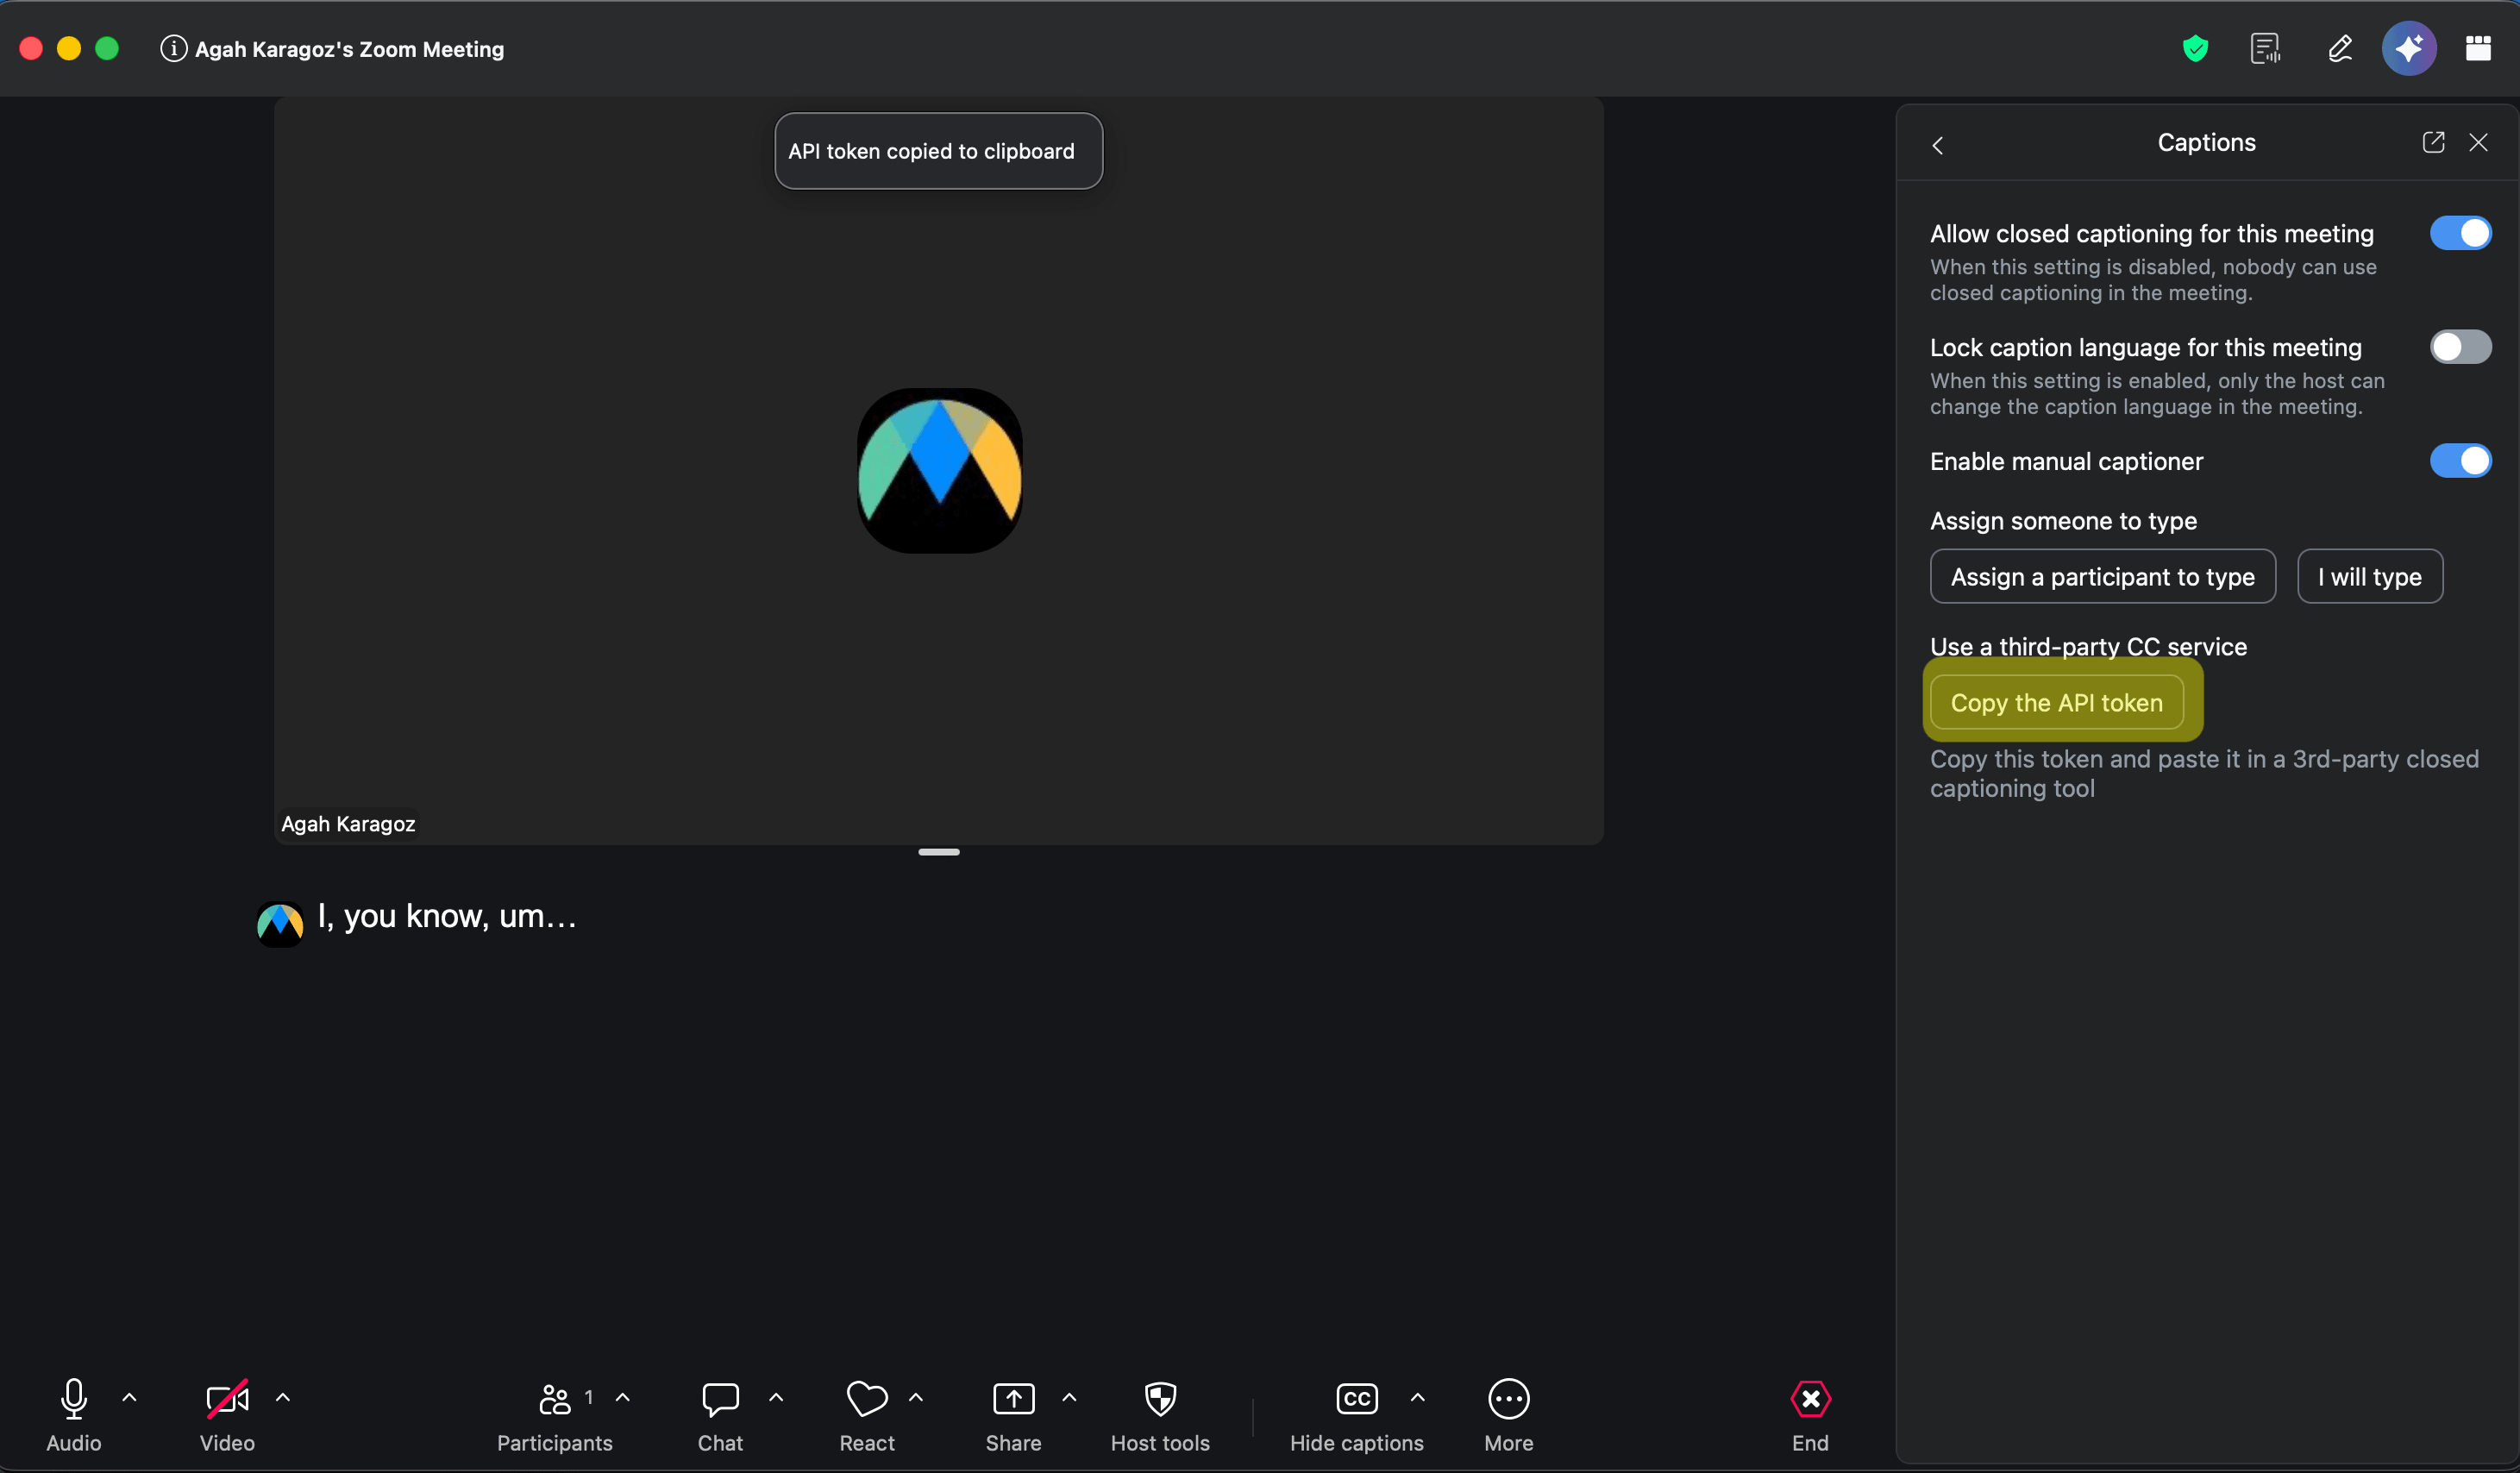Open the AI Companion sparkle icon
Viewport: 2520px width, 1473px height.
coord(2408,48)
